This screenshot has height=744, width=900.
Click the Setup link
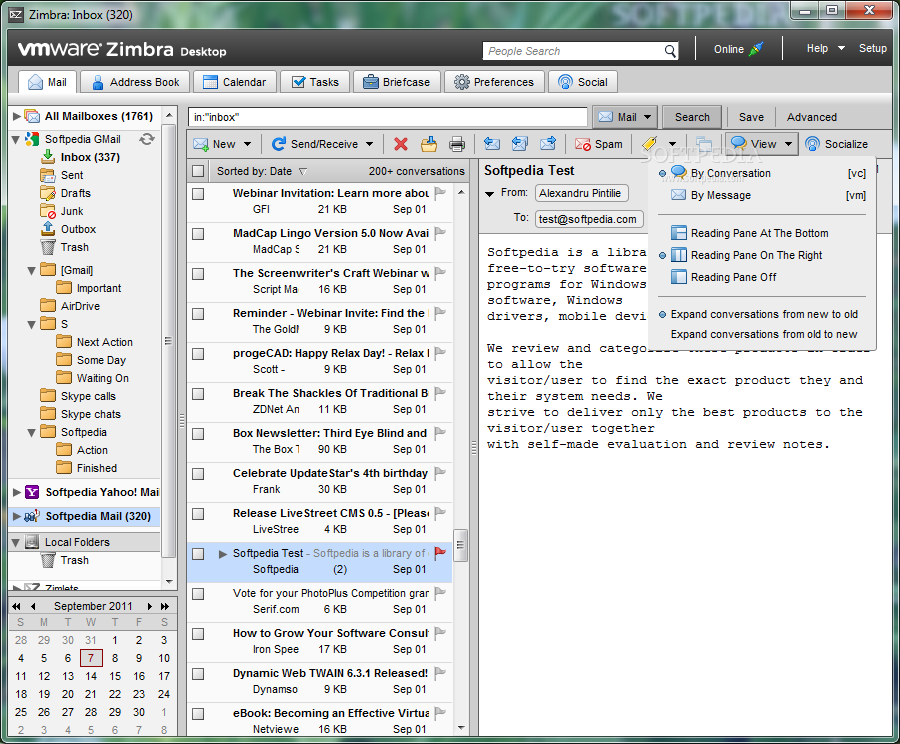(x=872, y=48)
